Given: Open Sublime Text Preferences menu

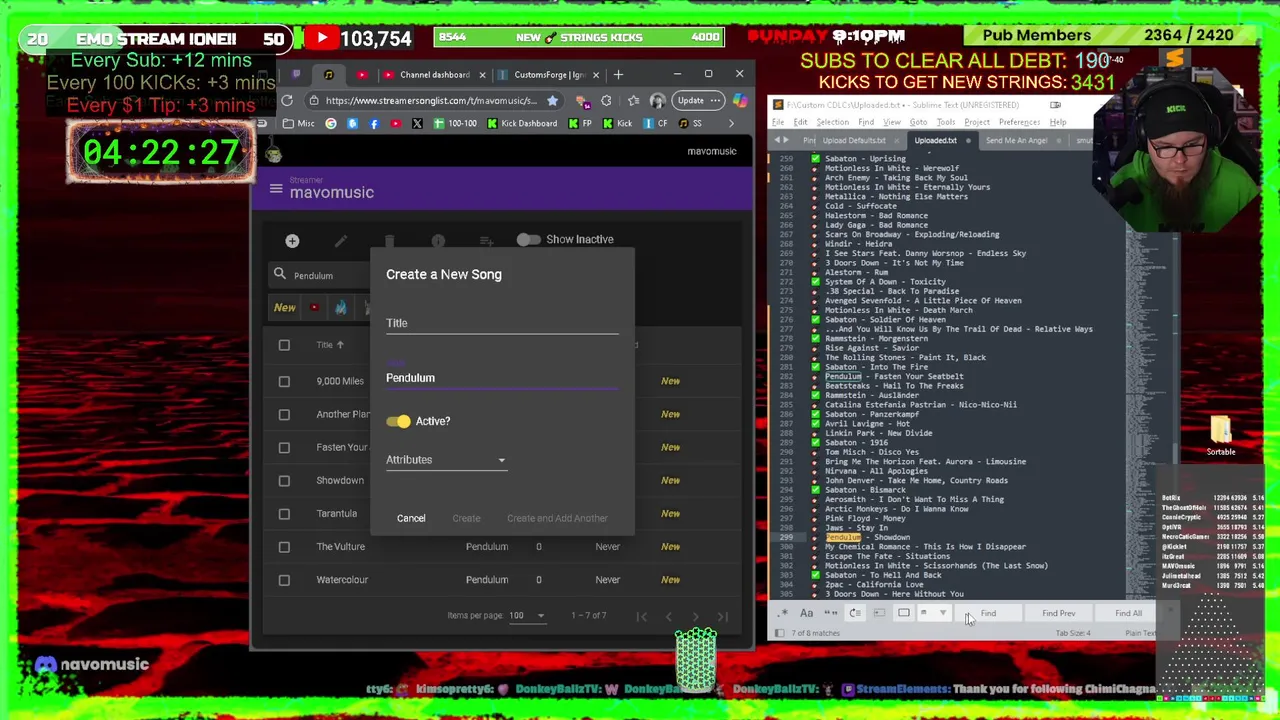Looking at the screenshot, I should coord(1019,122).
